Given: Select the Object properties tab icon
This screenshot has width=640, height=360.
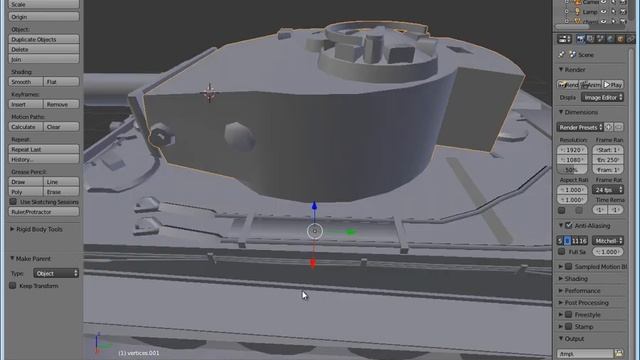Looking at the screenshot, I should pyautogui.click(x=620, y=39).
